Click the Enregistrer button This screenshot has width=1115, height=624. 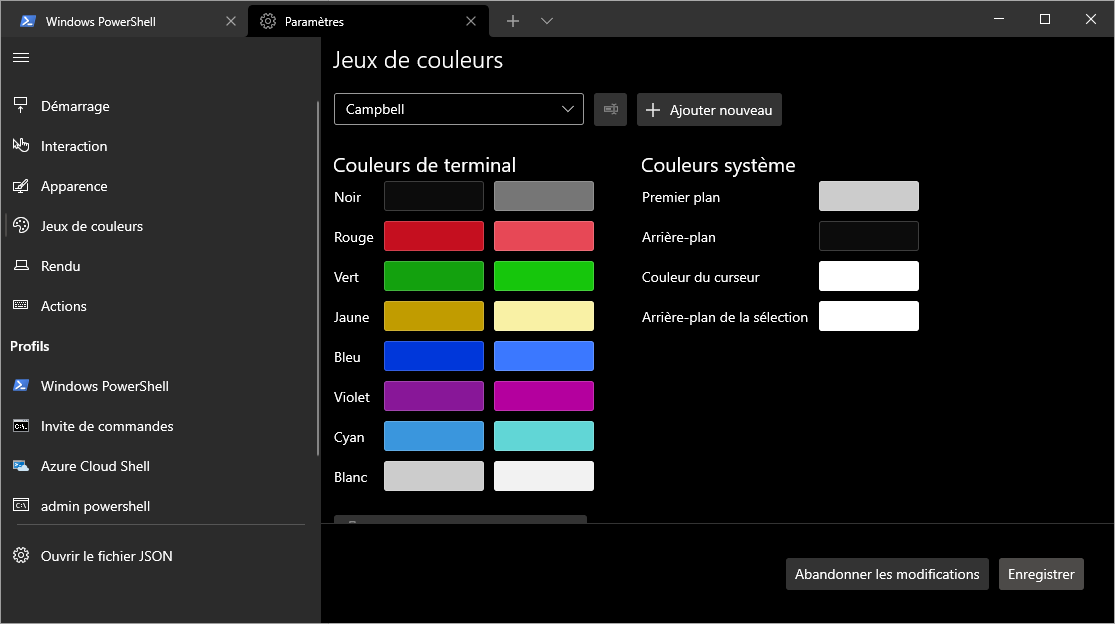click(x=1040, y=574)
